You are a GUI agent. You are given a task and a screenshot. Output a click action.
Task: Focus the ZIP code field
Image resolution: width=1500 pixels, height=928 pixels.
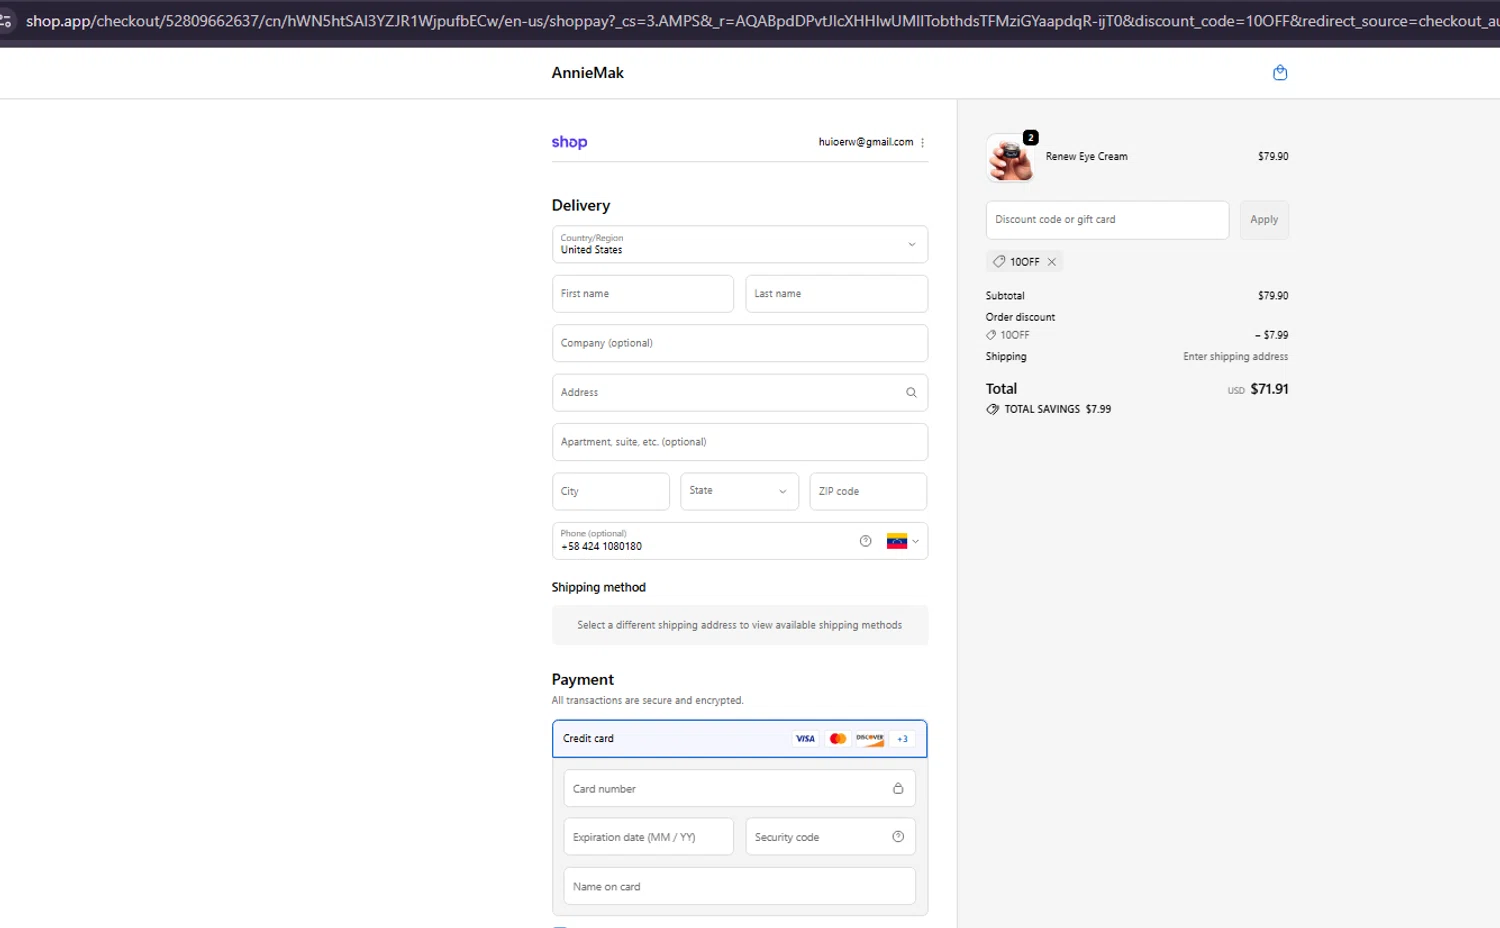(x=868, y=491)
